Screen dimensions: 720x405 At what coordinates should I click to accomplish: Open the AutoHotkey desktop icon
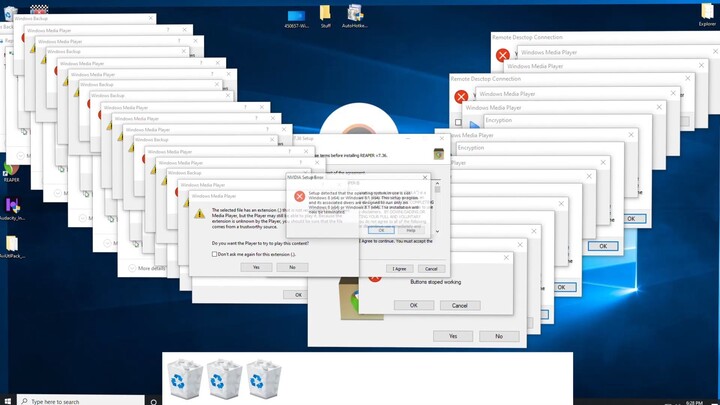pos(355,15)
